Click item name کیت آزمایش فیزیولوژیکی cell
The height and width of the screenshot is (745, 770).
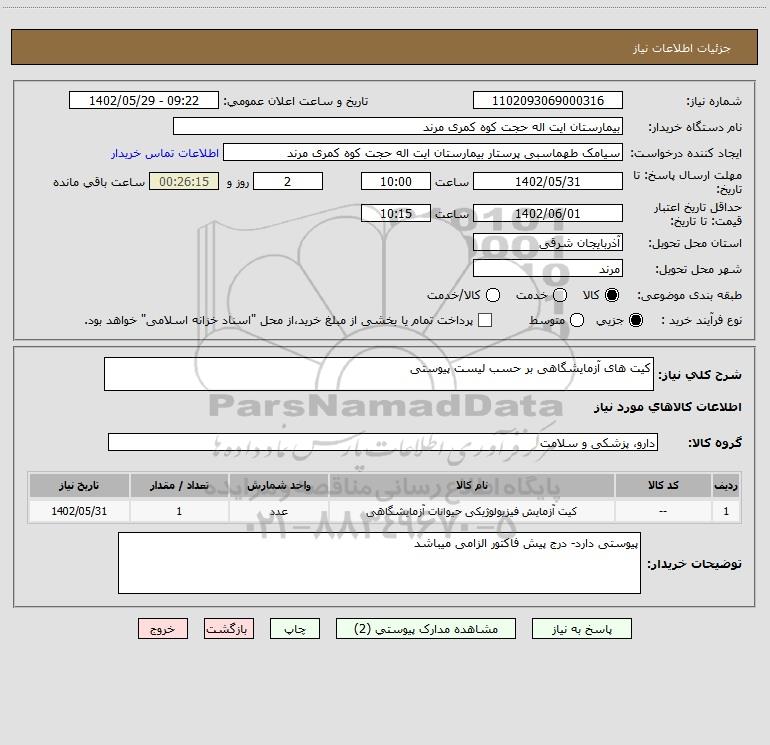[x=471, y=511]
